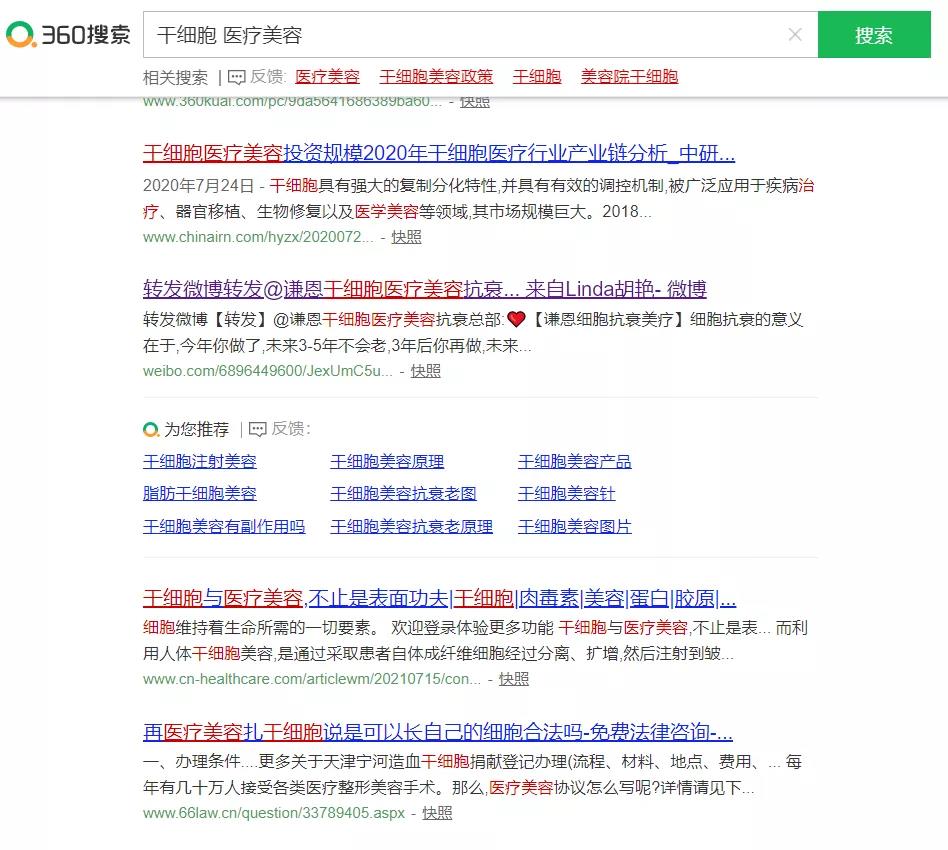948x850 pixels.
Task: Click the 为您推荐 heading text
Action: pyautogui.click(x=196, y=429)
